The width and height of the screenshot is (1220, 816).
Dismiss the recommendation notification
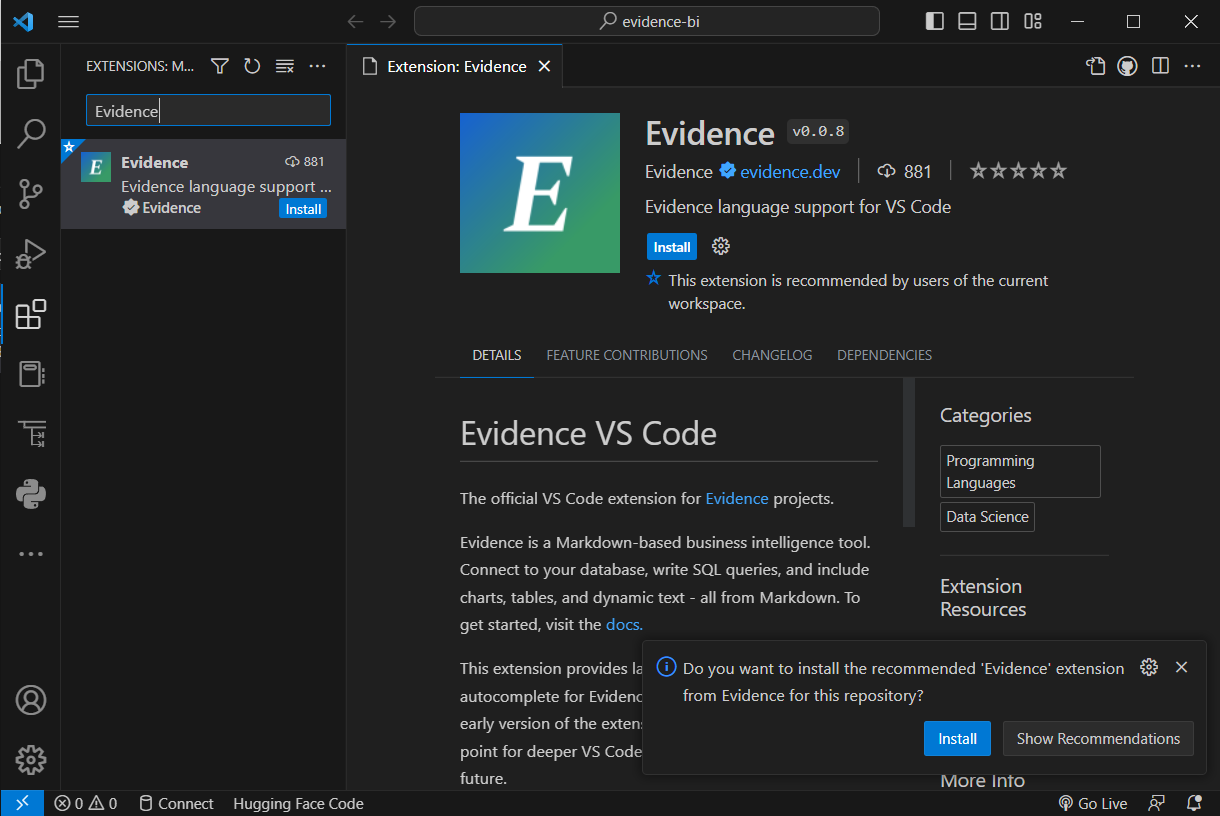pyautogui.click(x=1181, y=667)
